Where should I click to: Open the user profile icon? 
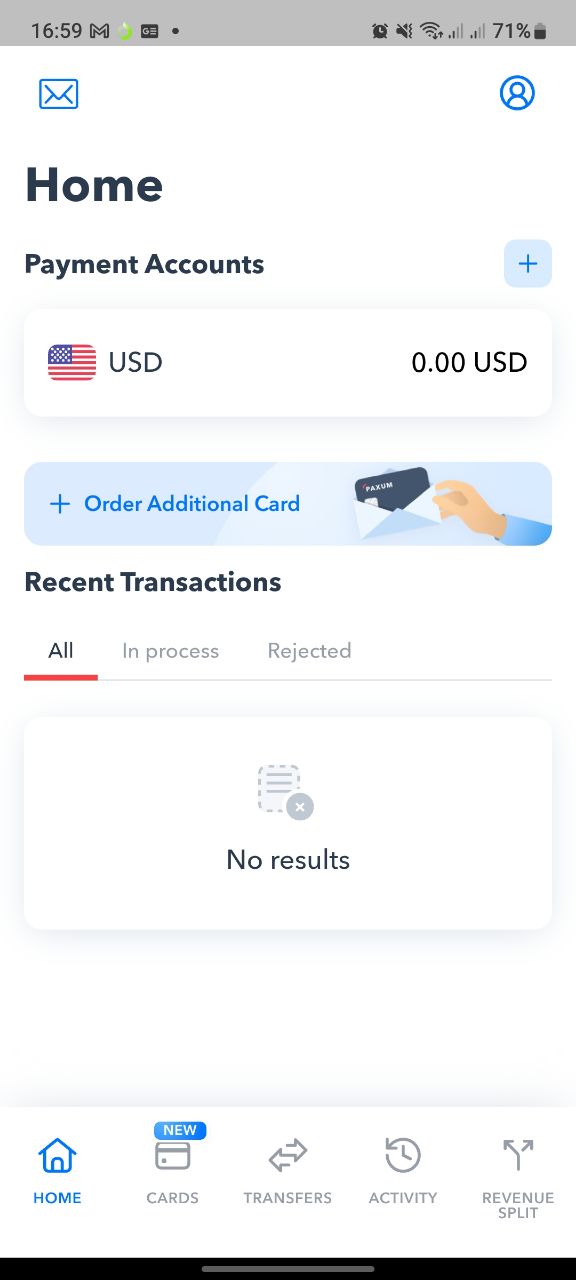(517, 93)
